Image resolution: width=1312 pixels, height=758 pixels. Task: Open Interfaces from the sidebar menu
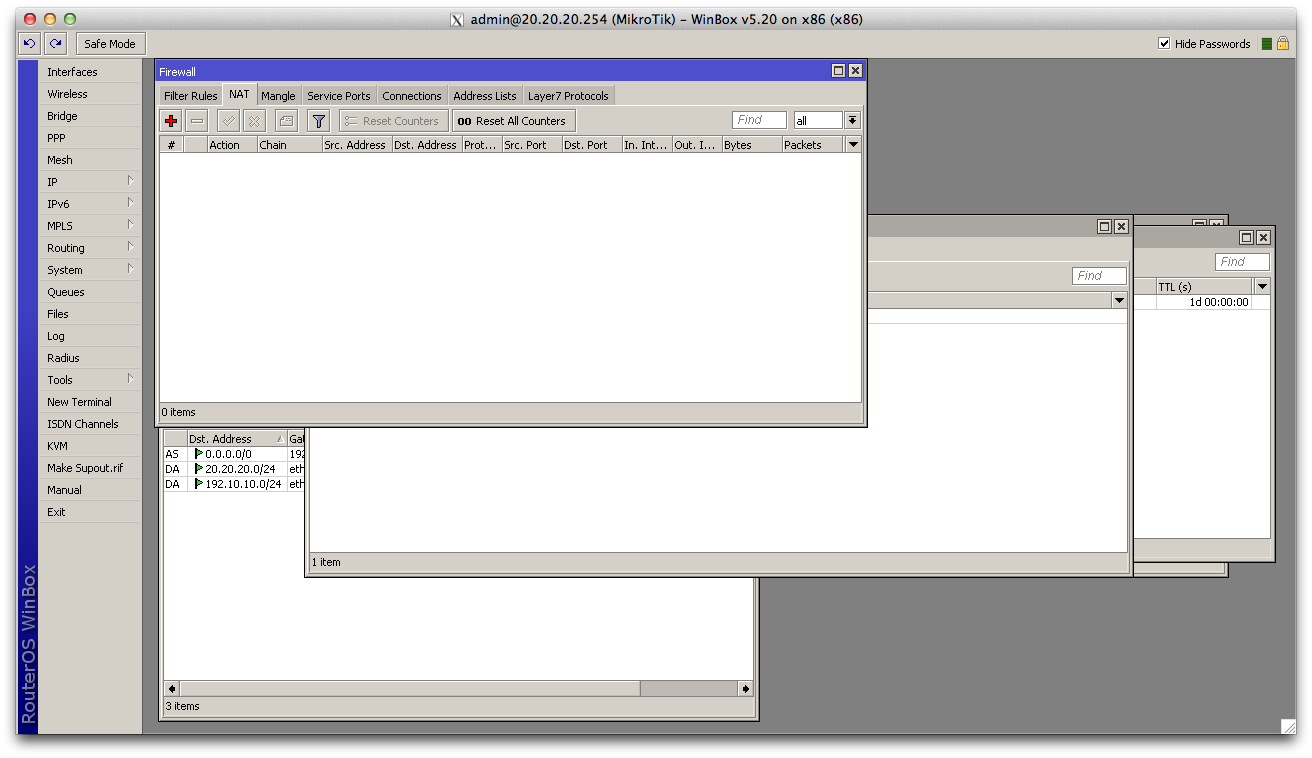click(90, 72)
